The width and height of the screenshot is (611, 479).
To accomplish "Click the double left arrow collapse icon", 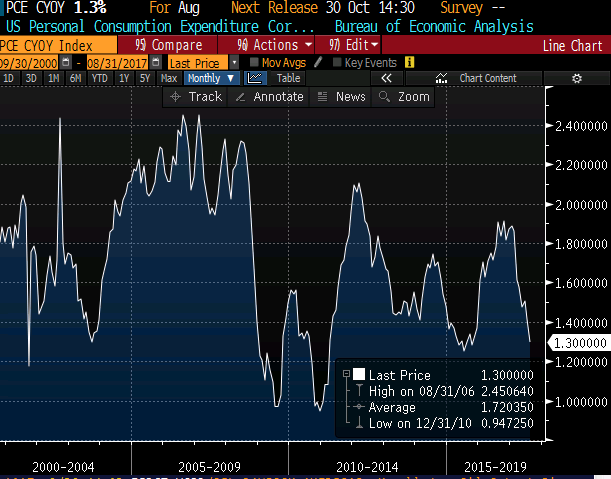I will 387,78.
